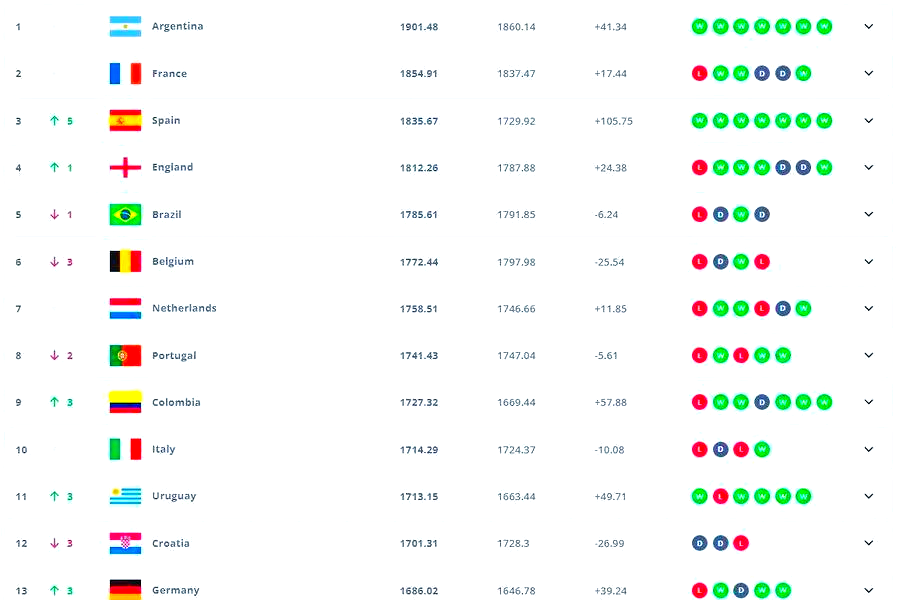
Task: Expand the England row chevron
Action: tap(868, 168)
